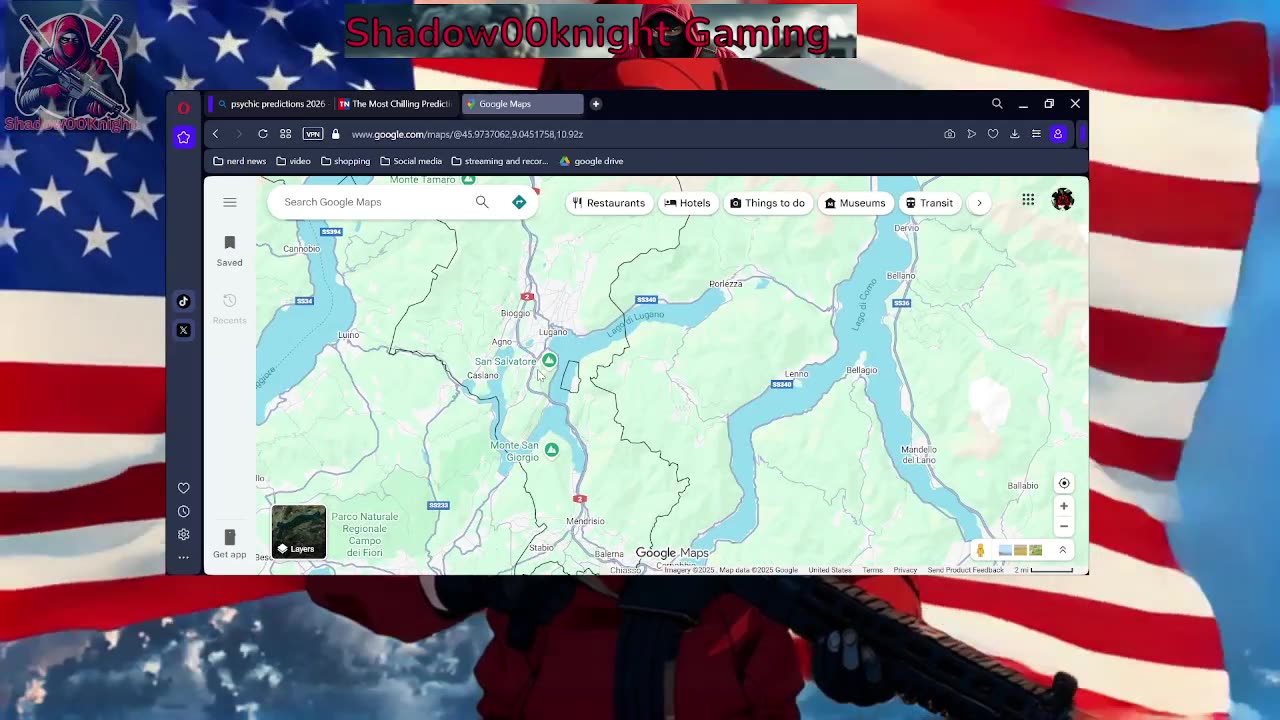Open the Terms link
This screenshot has height=720, width=1280.
click(873, 570)
